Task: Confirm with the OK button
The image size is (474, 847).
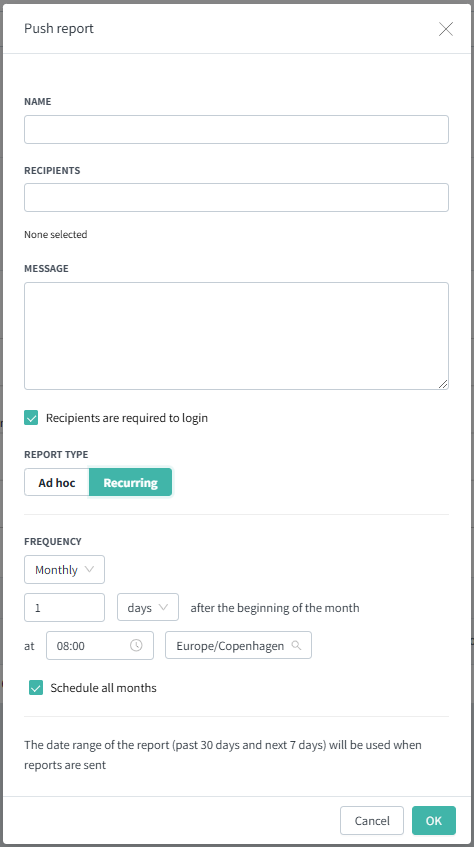Action: coord(434,821)
